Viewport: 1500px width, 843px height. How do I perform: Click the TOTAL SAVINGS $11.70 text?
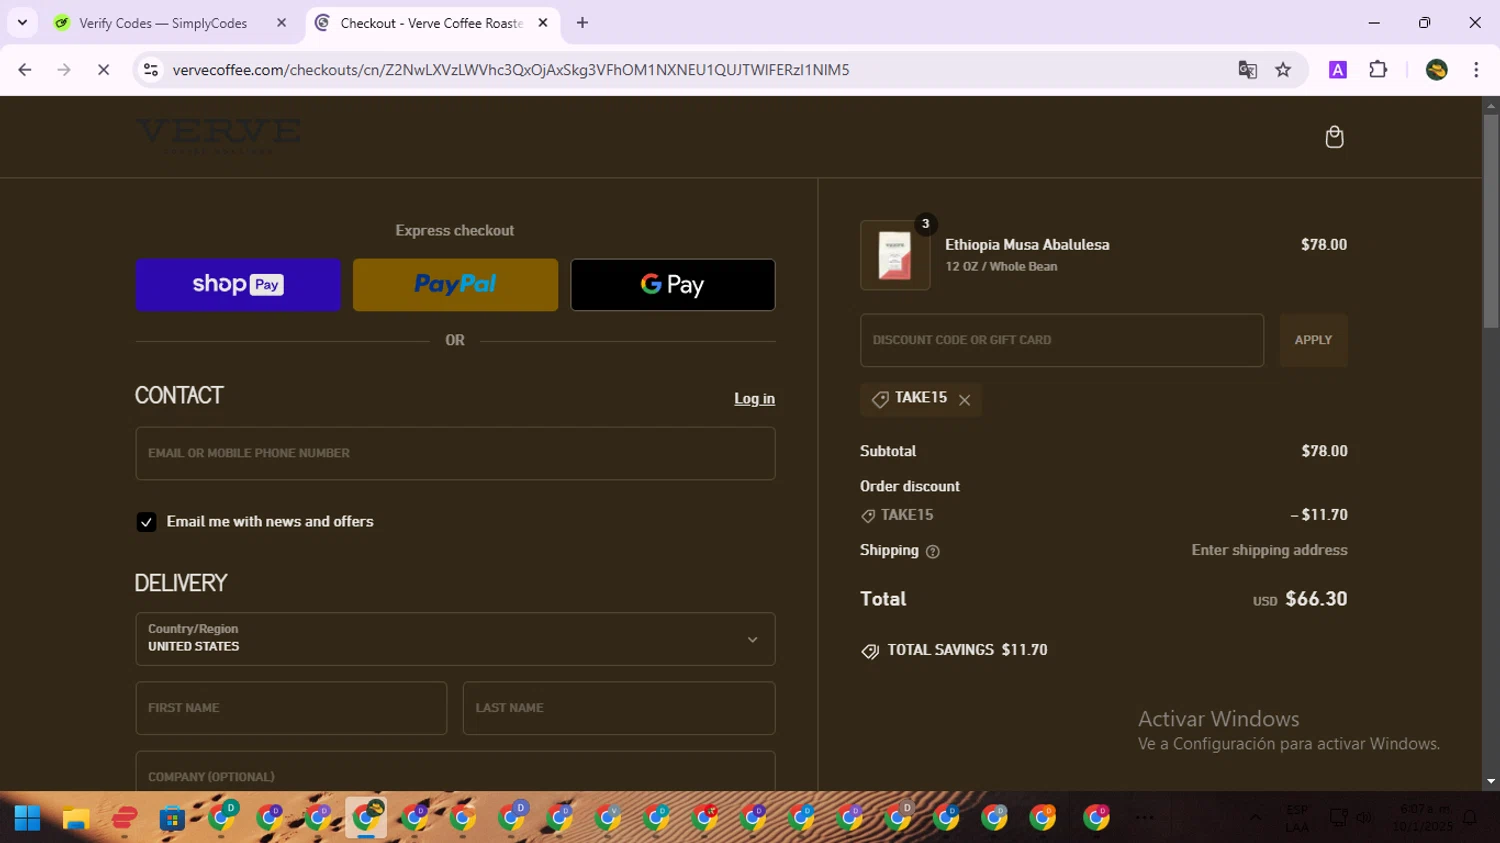967,650
